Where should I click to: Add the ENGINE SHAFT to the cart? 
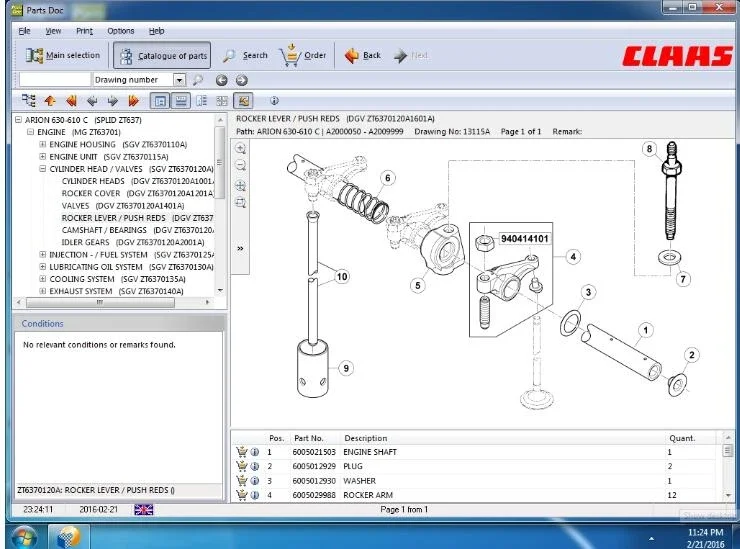[241, 452]
